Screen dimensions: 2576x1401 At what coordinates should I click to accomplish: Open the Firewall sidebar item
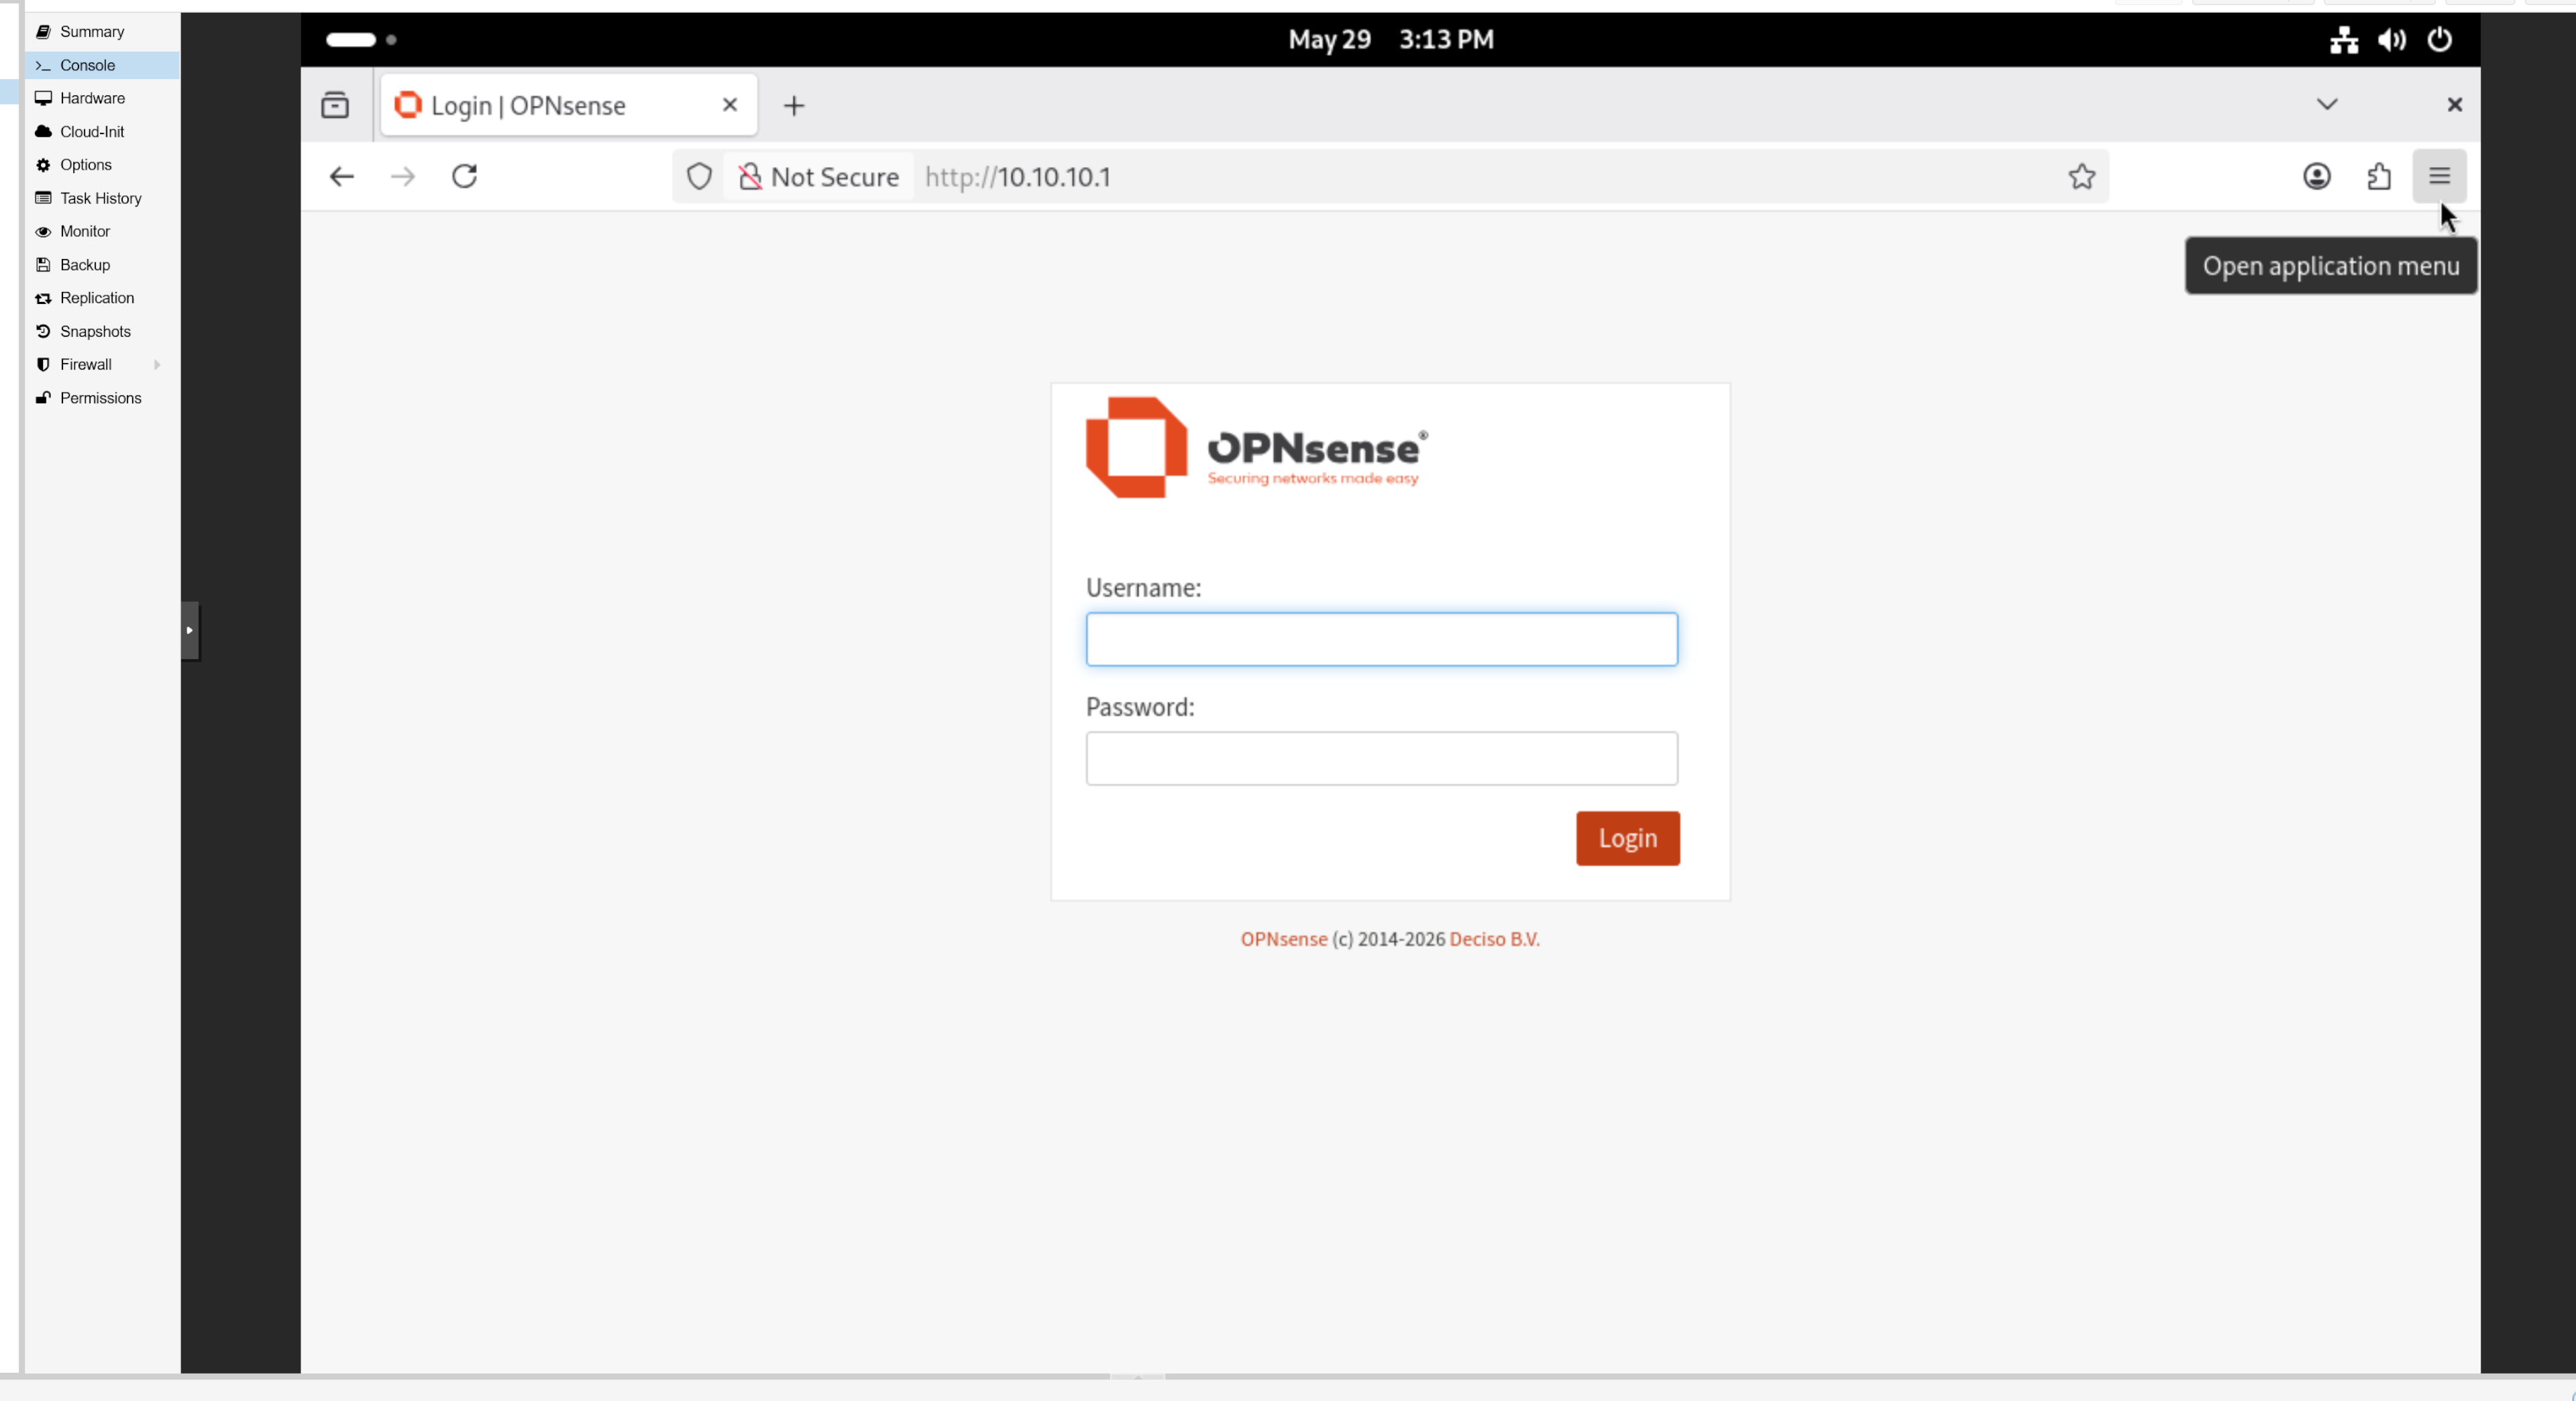pyautogui.click(x=85, y=364)
